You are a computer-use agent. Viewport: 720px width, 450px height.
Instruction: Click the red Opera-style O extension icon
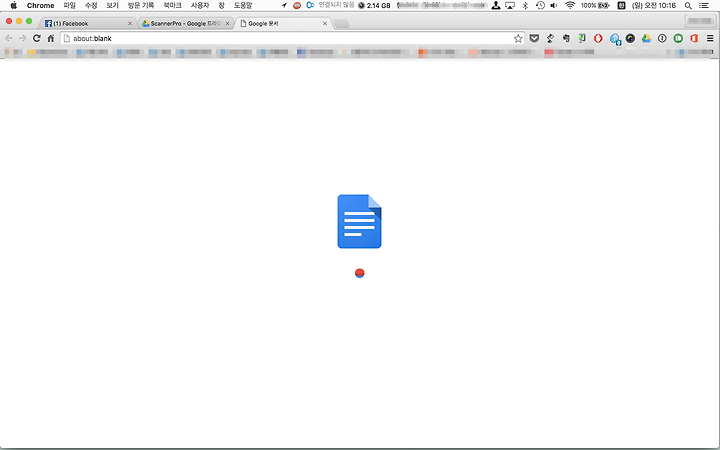click(x=598, y=39)
